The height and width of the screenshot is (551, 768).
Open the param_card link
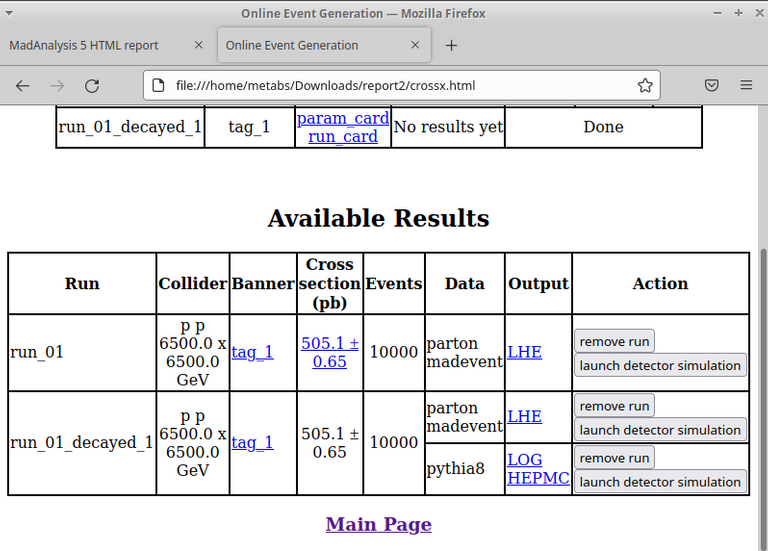[343, 118]
